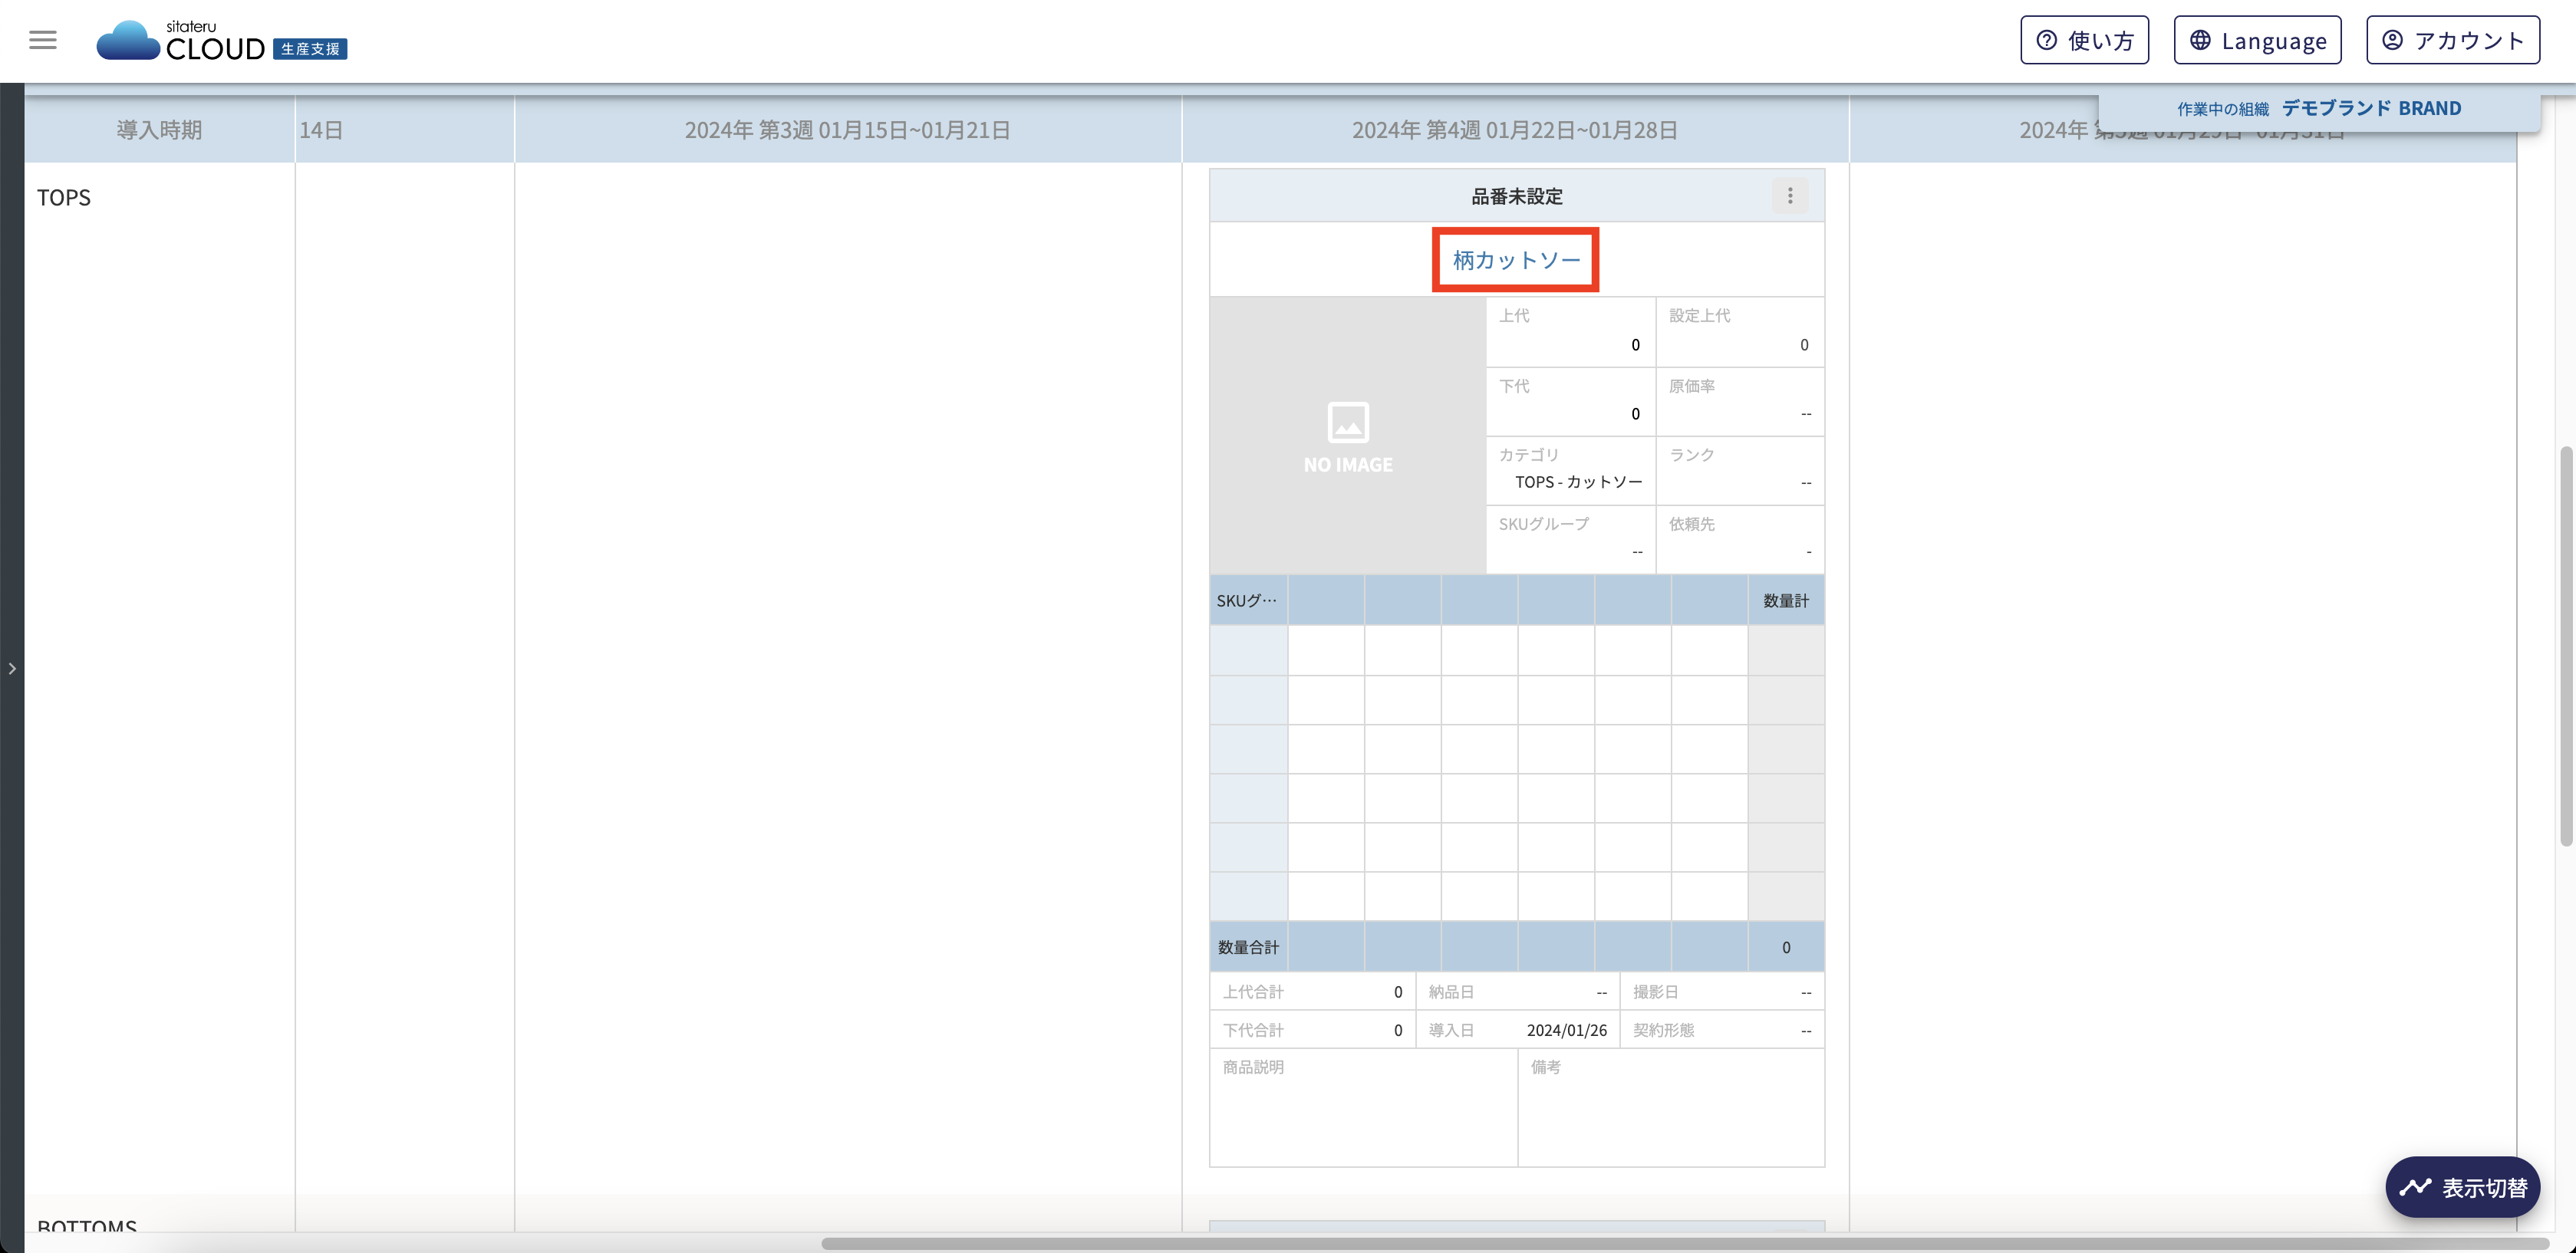Click the TOPS category row label
The image size is (2576, 1253).
(64, 197)
